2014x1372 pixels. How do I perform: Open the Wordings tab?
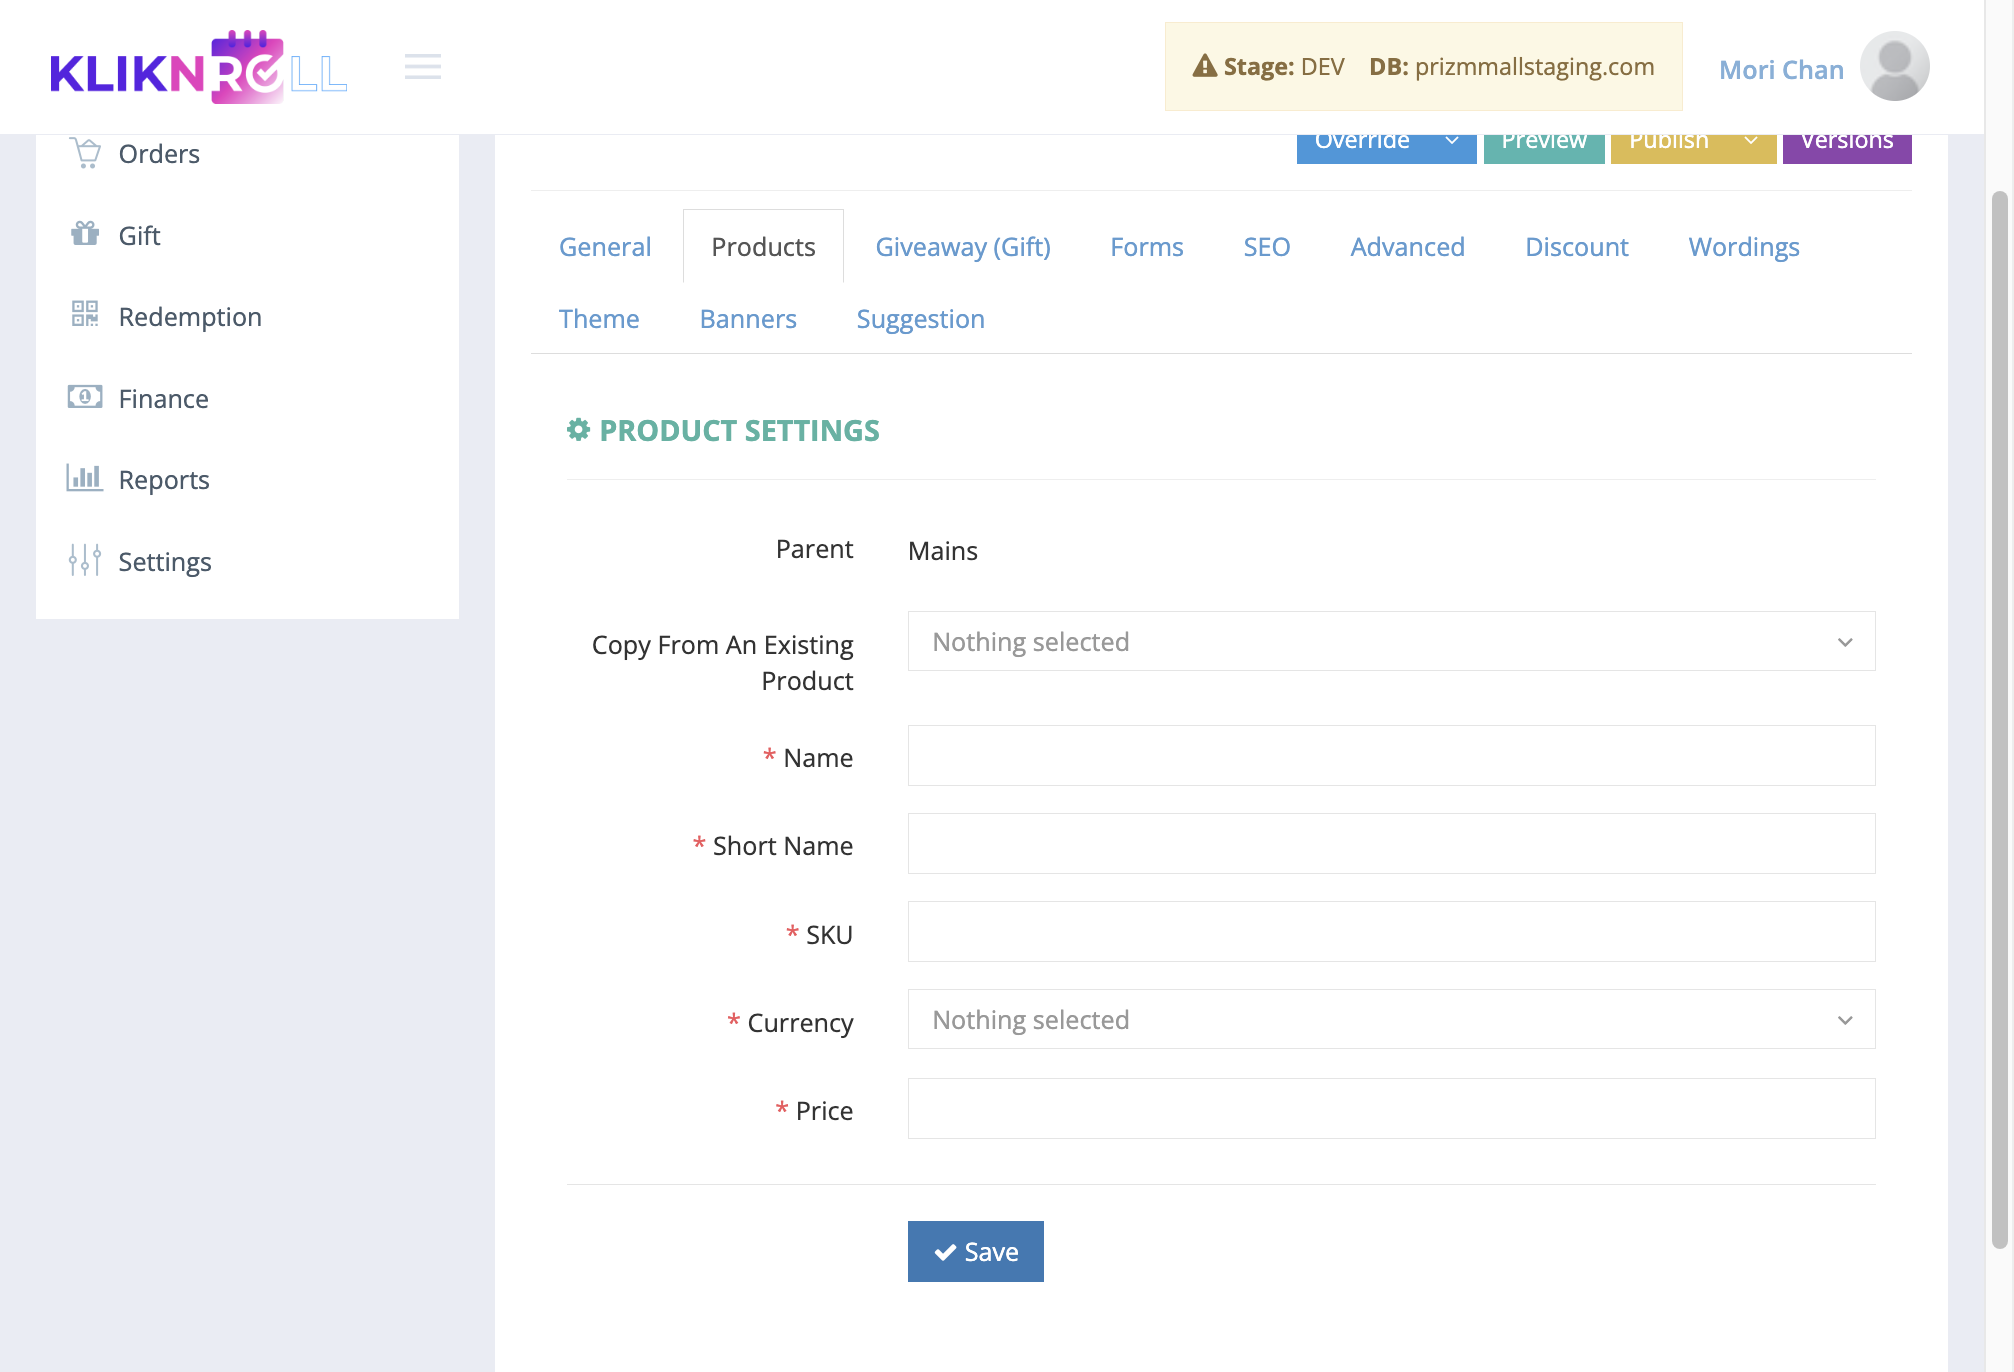(1744, 246)
